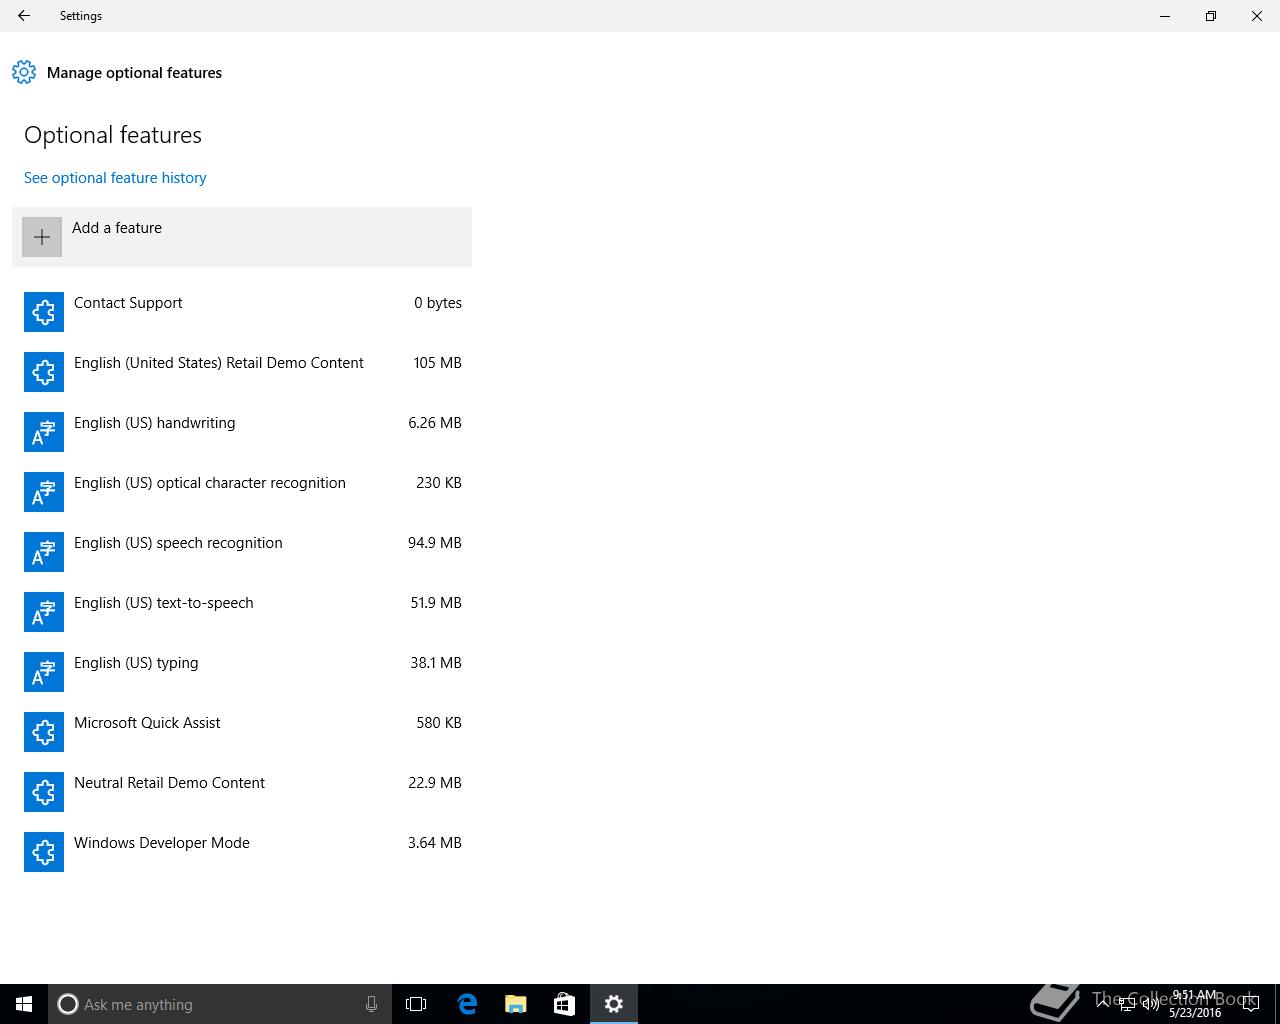This screenshot has width=1280, height=1024.
Task: Select Microsoft Quick Assist feature name
Action: (147, 723)
